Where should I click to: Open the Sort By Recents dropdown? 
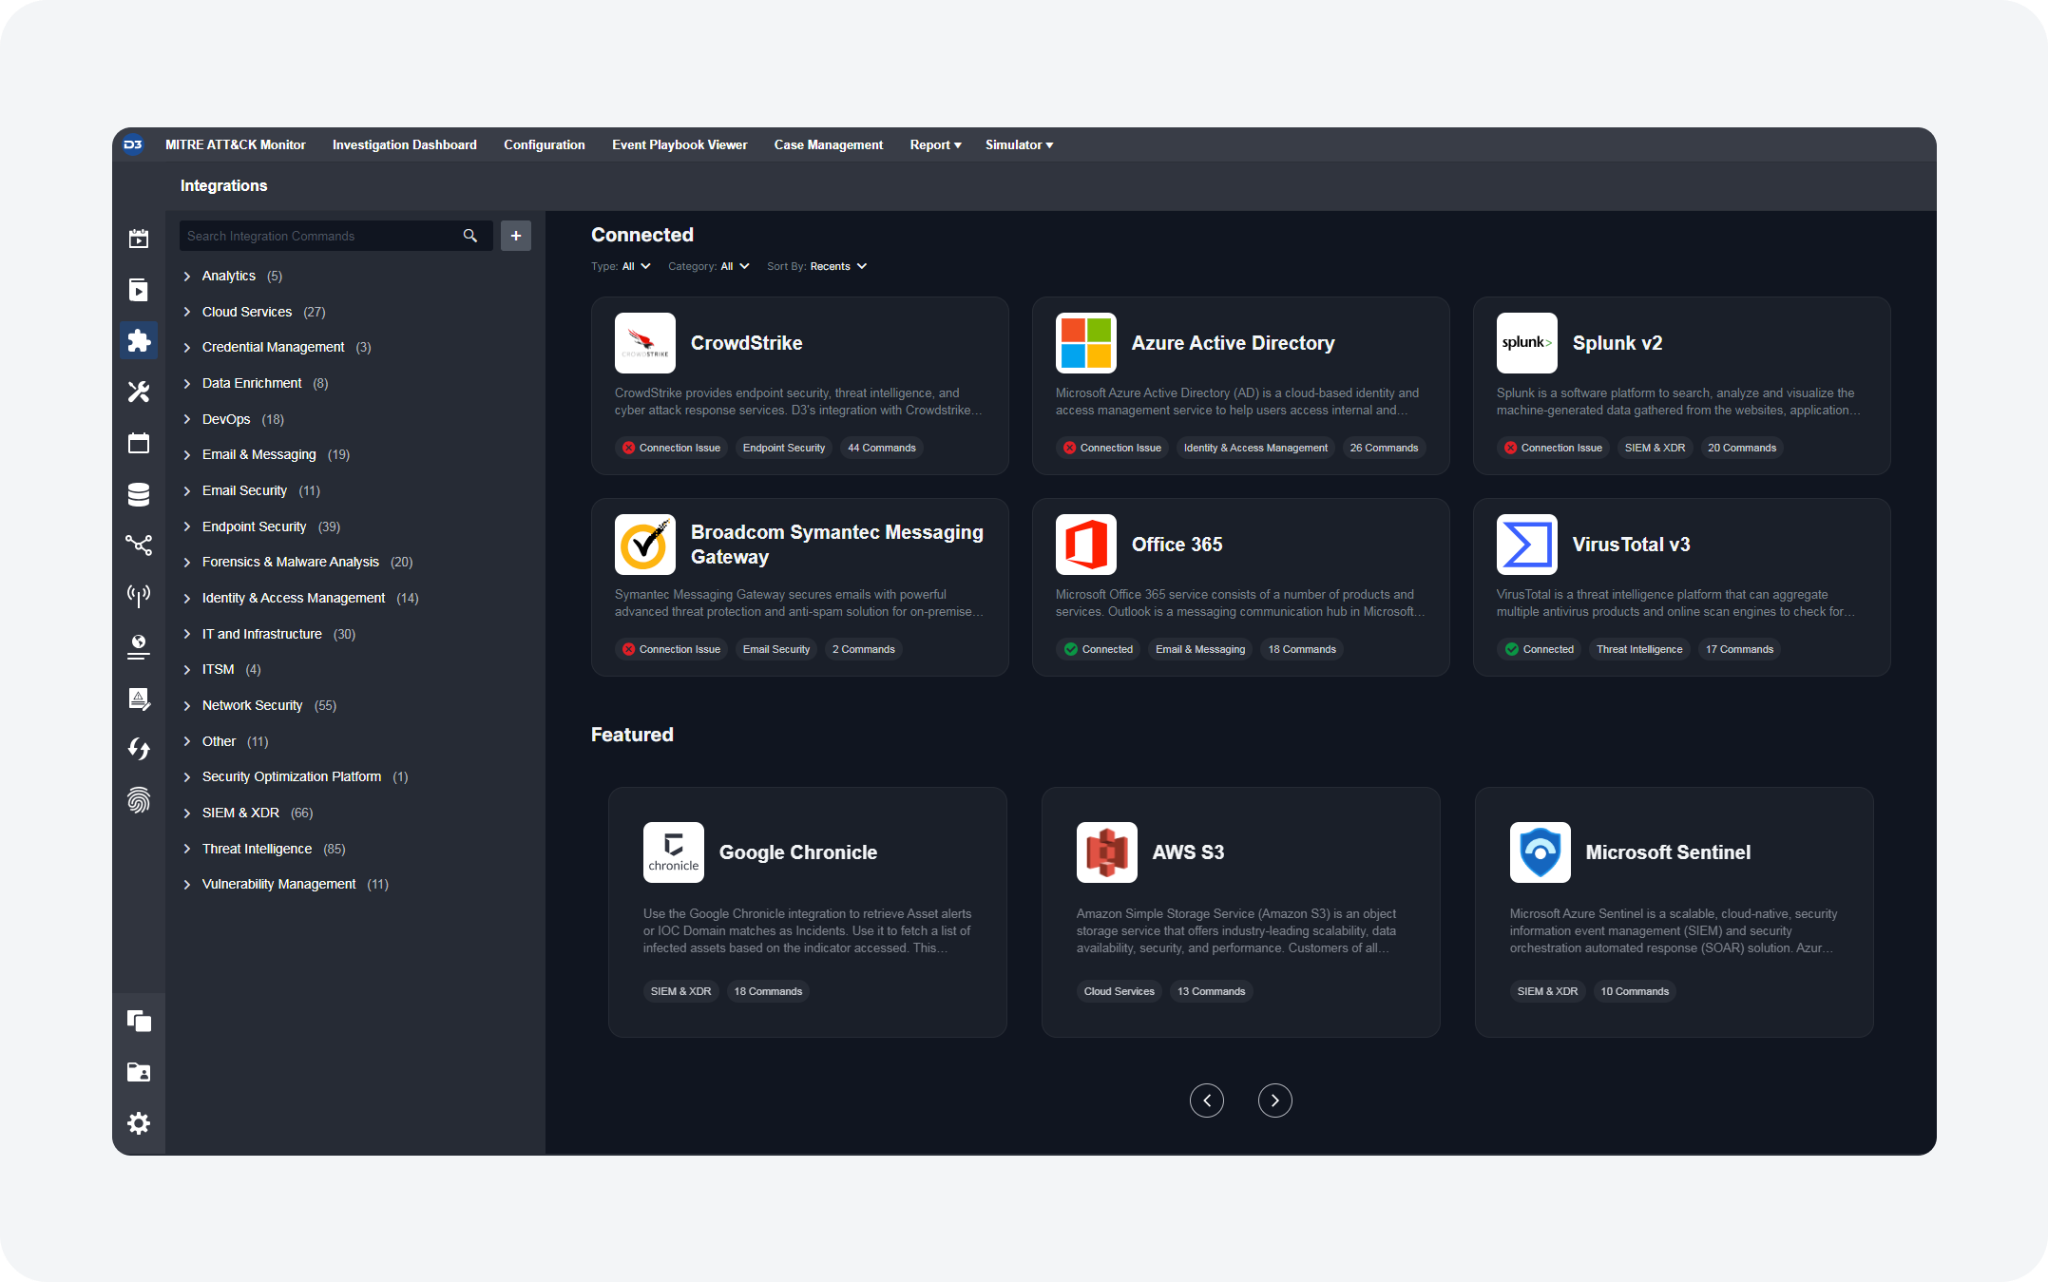[837, 266]
